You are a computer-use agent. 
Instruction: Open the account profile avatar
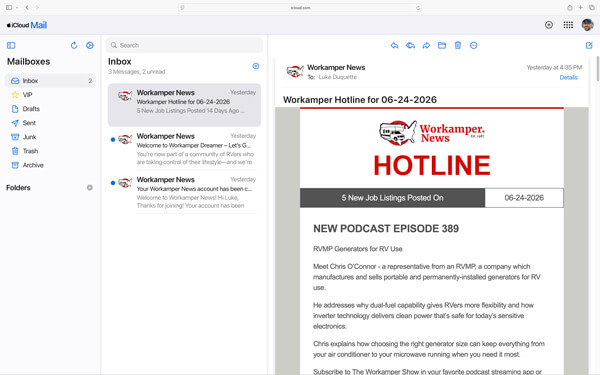587,25
